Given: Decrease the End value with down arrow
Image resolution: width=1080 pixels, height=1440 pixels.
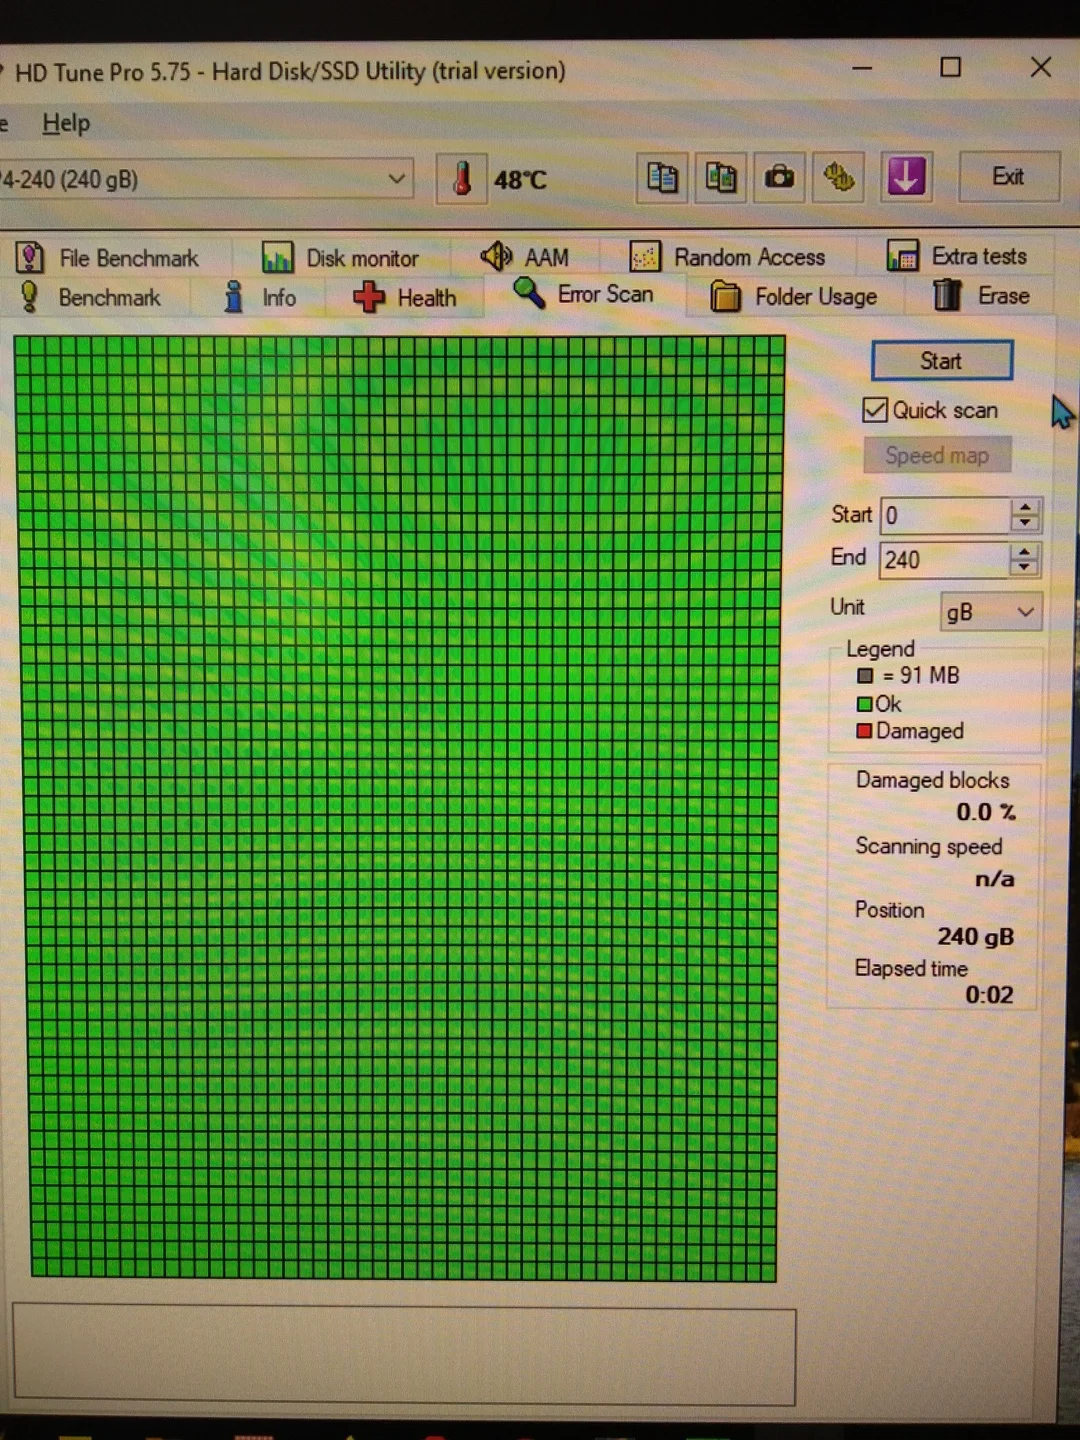Looking at the screenshot, I should tap(1023, 567).
